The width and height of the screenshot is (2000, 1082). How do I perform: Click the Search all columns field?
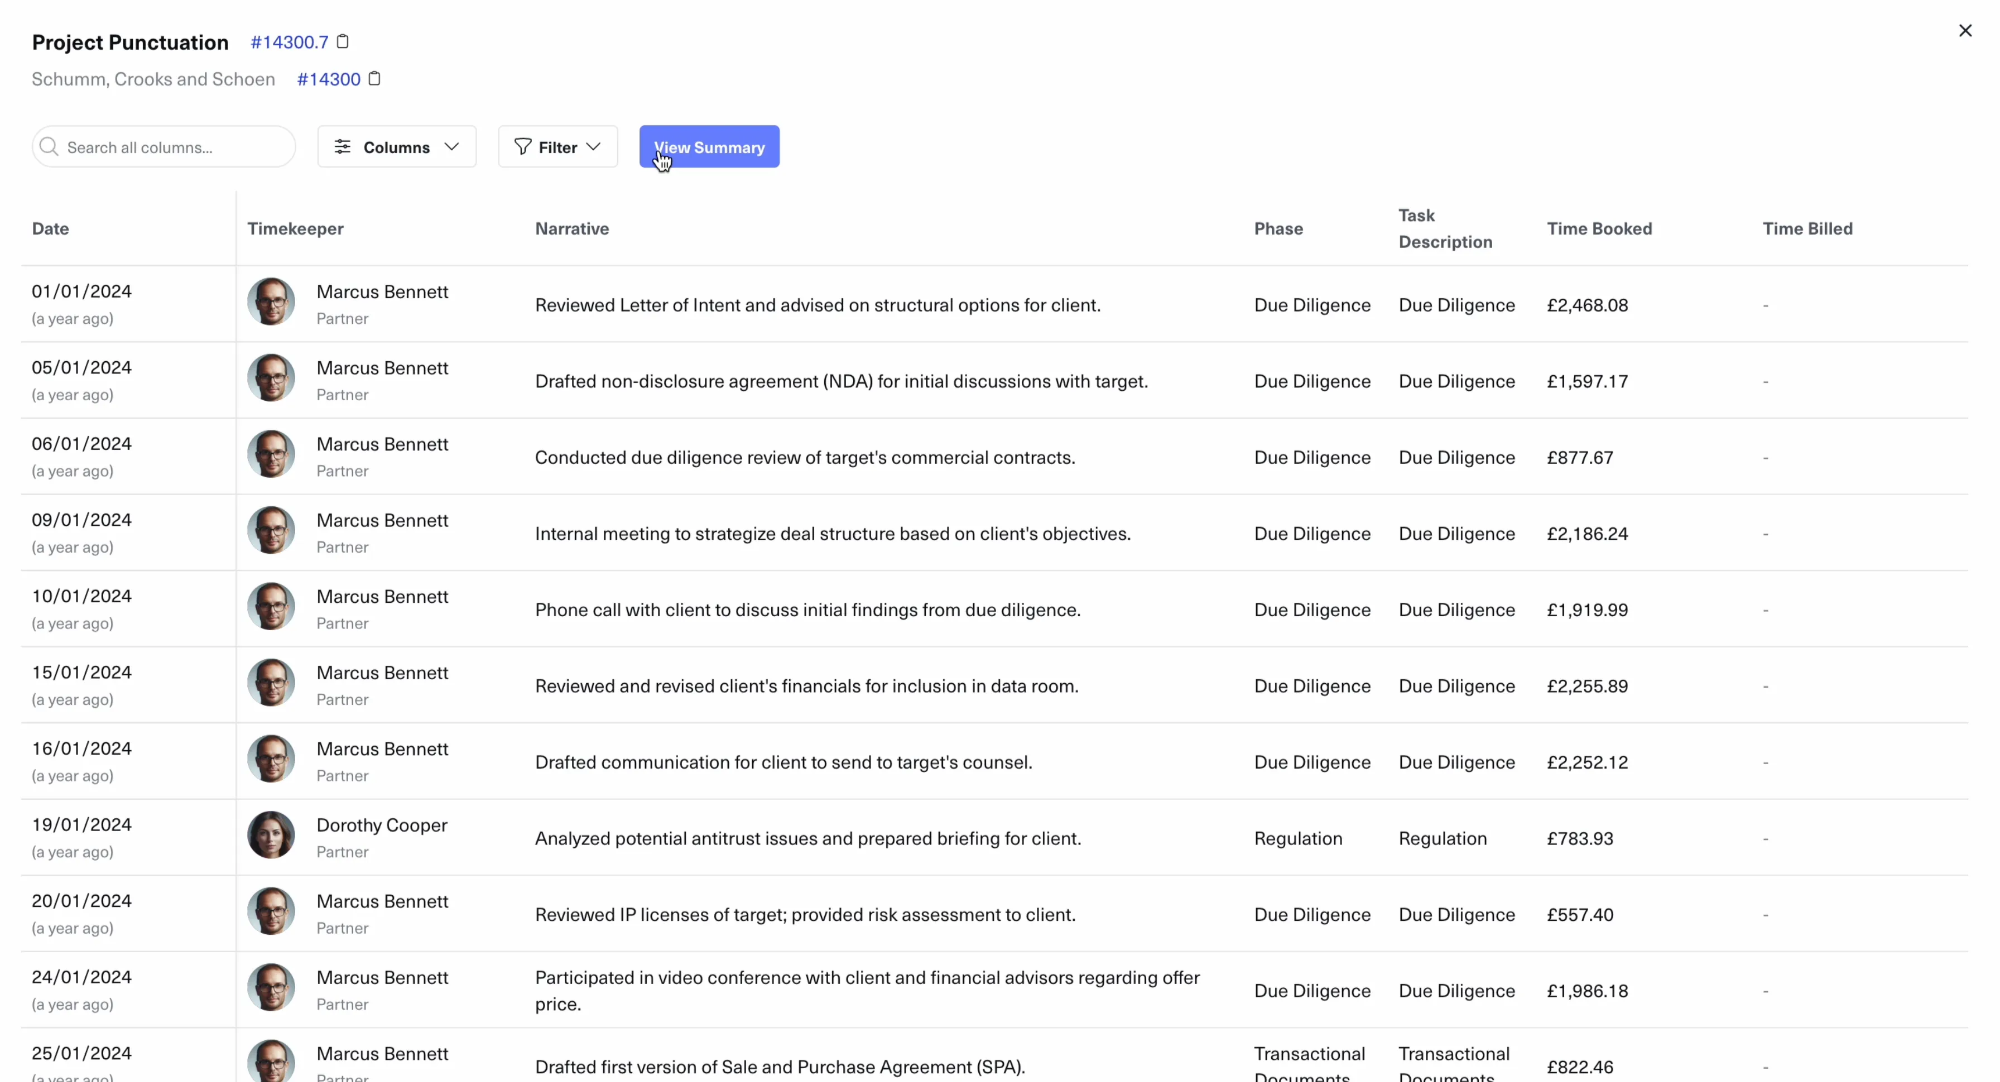(162, 146)
